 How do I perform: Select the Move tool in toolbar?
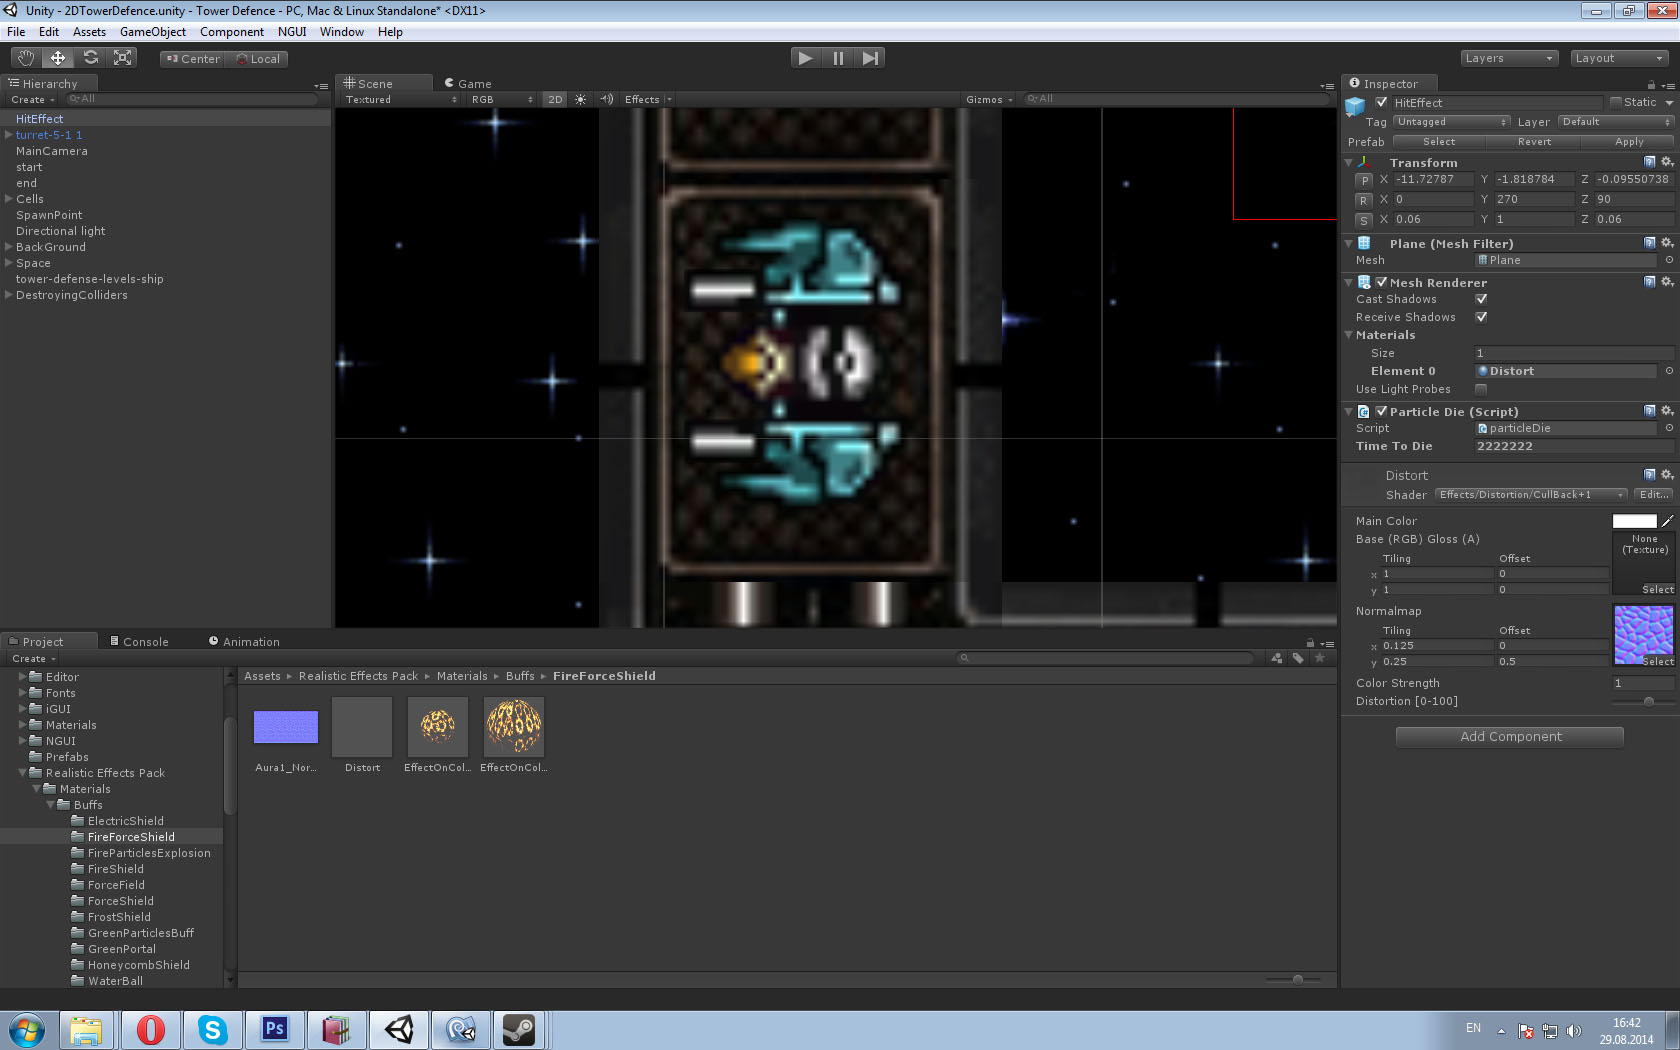coord(58,58)
